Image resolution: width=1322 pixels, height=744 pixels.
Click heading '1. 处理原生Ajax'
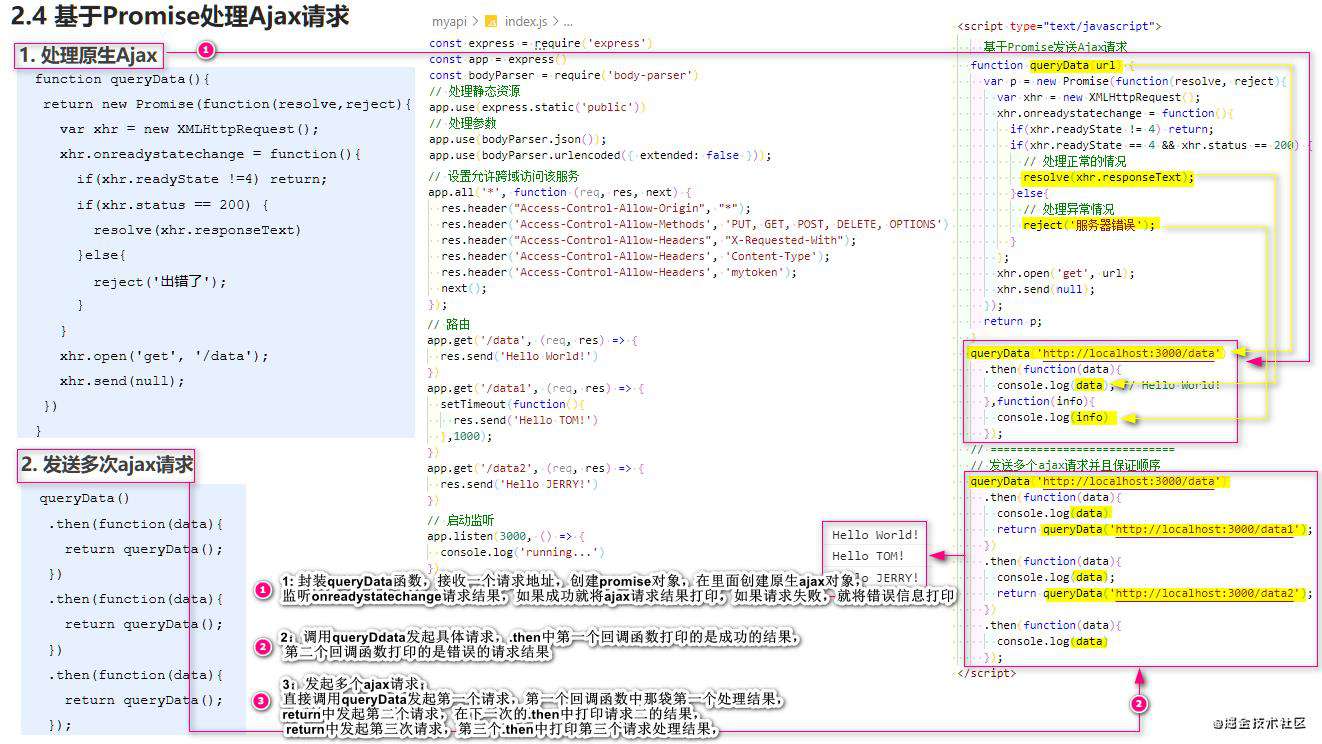[90, 56]
